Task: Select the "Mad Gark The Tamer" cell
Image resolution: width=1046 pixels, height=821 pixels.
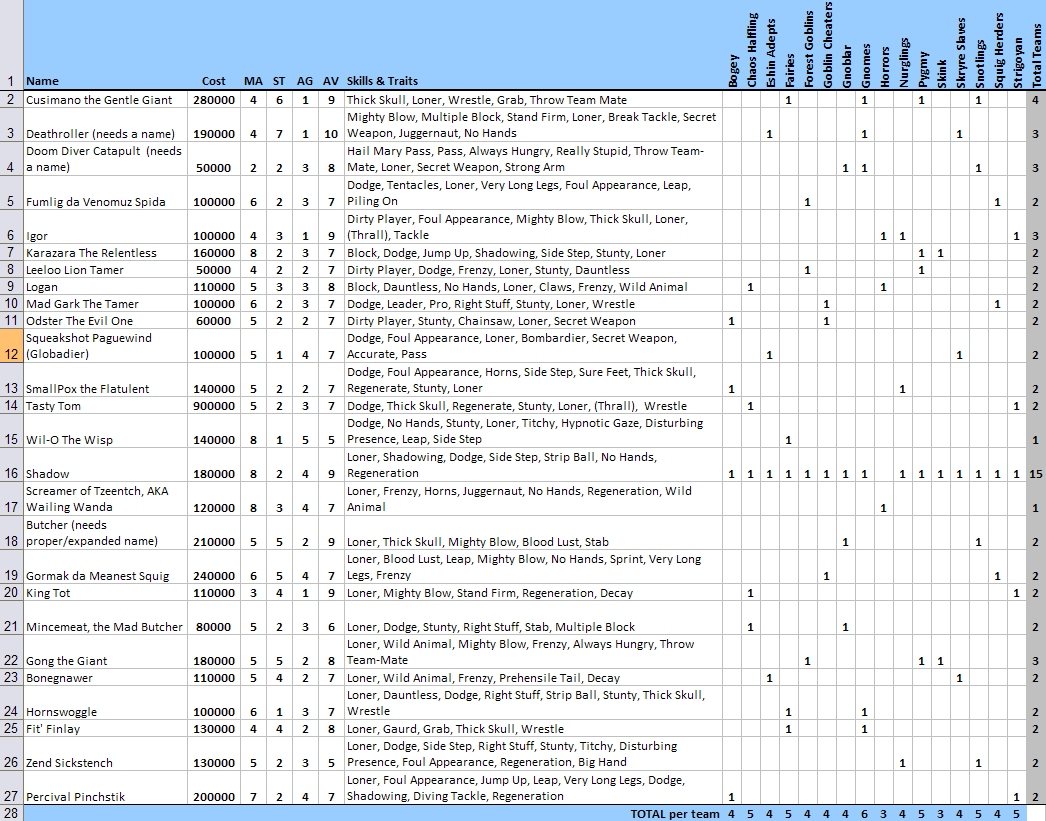Action: click(x=105, y=303)
